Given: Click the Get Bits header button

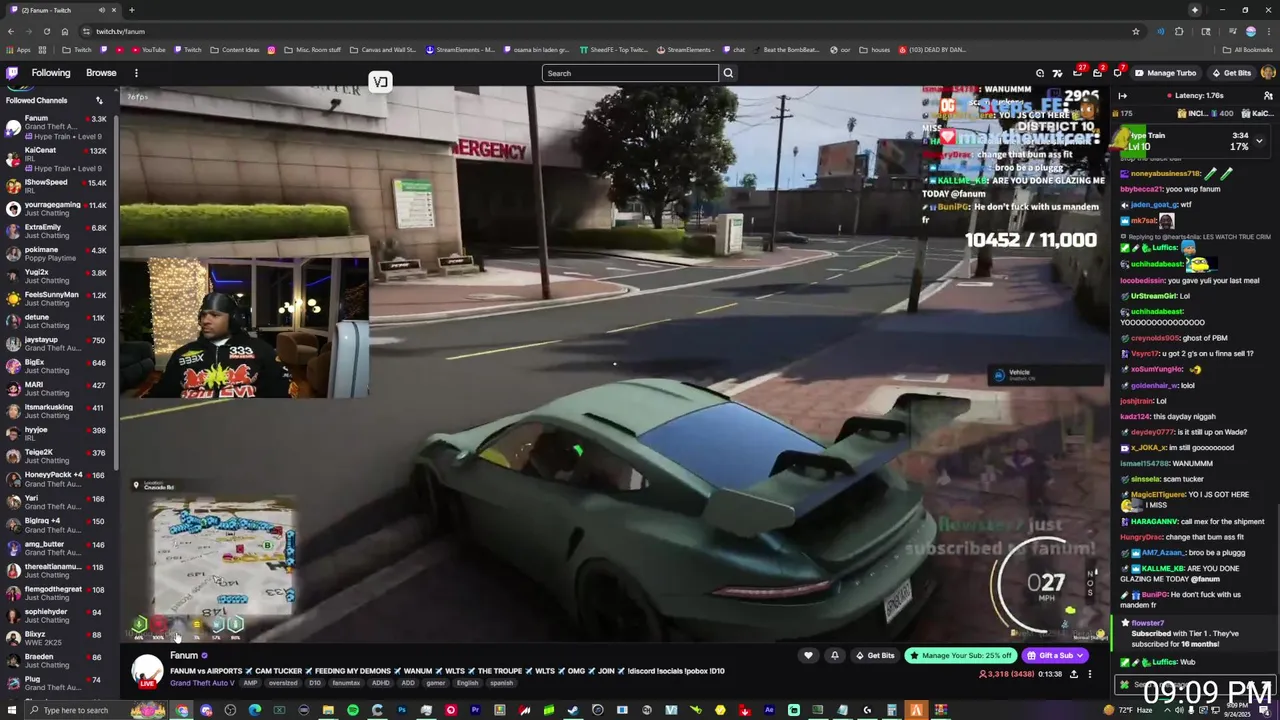Looking at the screenshot, I should (x=1231, y=73).
